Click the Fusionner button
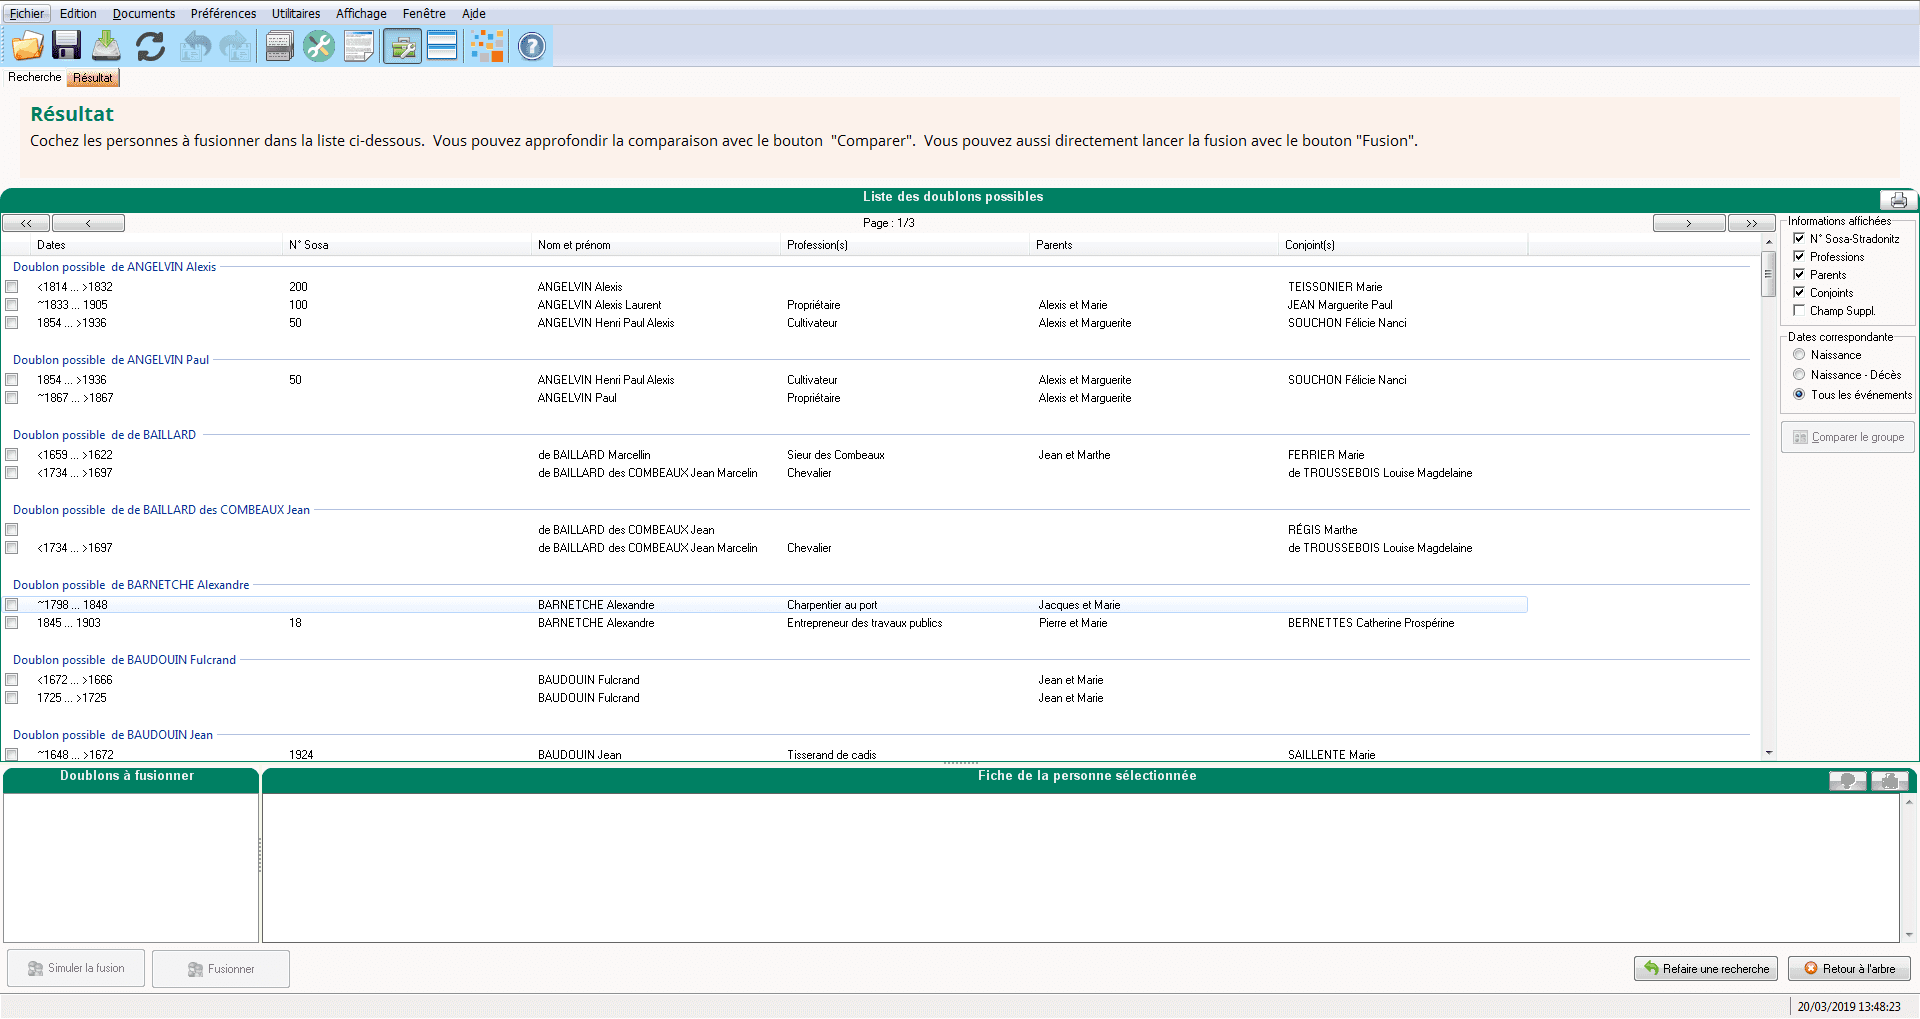The image size is (1920, 1019). click(221, 969)
